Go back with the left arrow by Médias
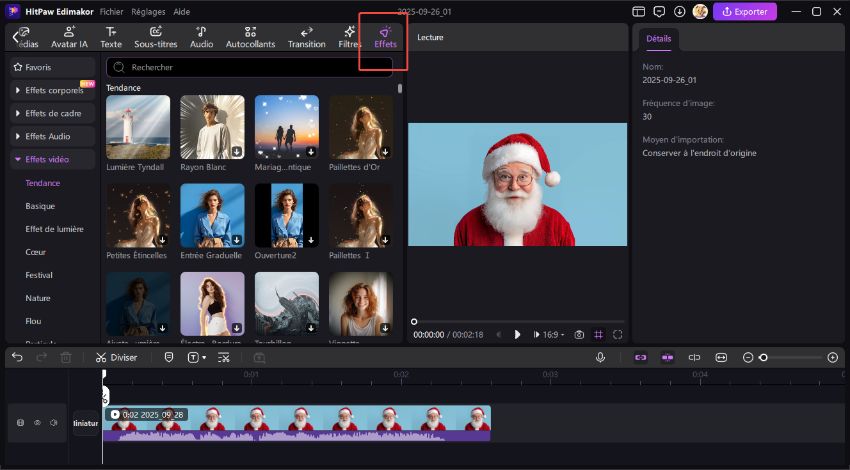The height and width of the screenshot is (470, 850). click(15, 37)
